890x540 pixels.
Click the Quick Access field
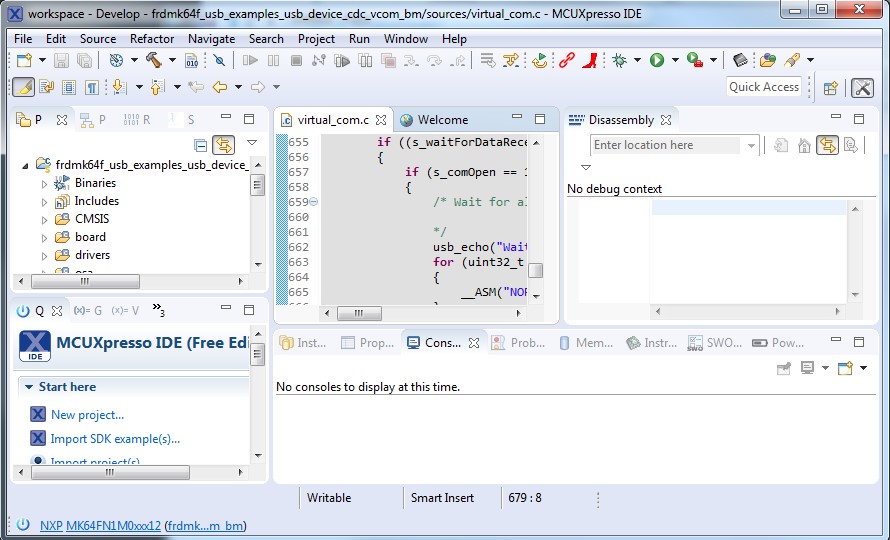(764, 87)
